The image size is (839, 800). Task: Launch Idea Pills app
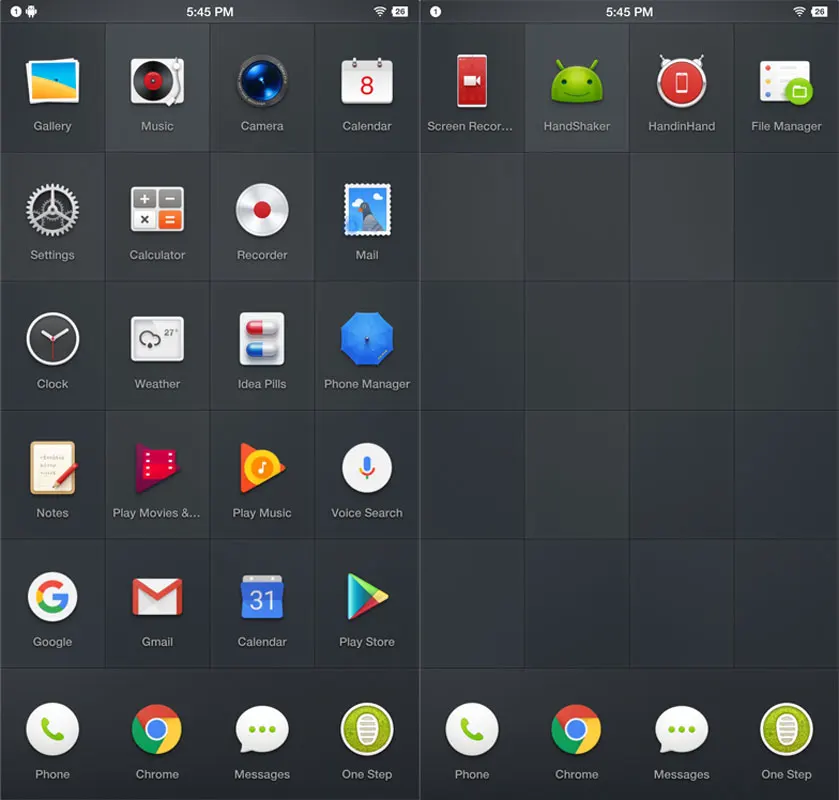coord(262,339)
